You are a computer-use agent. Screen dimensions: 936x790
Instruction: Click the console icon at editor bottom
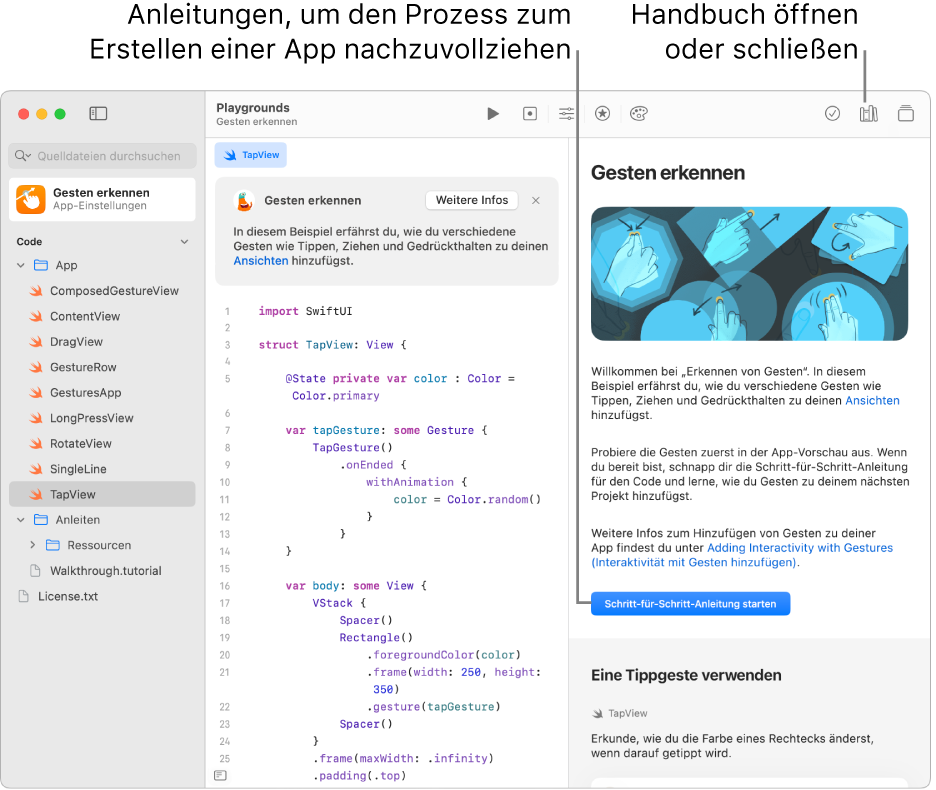220,776
